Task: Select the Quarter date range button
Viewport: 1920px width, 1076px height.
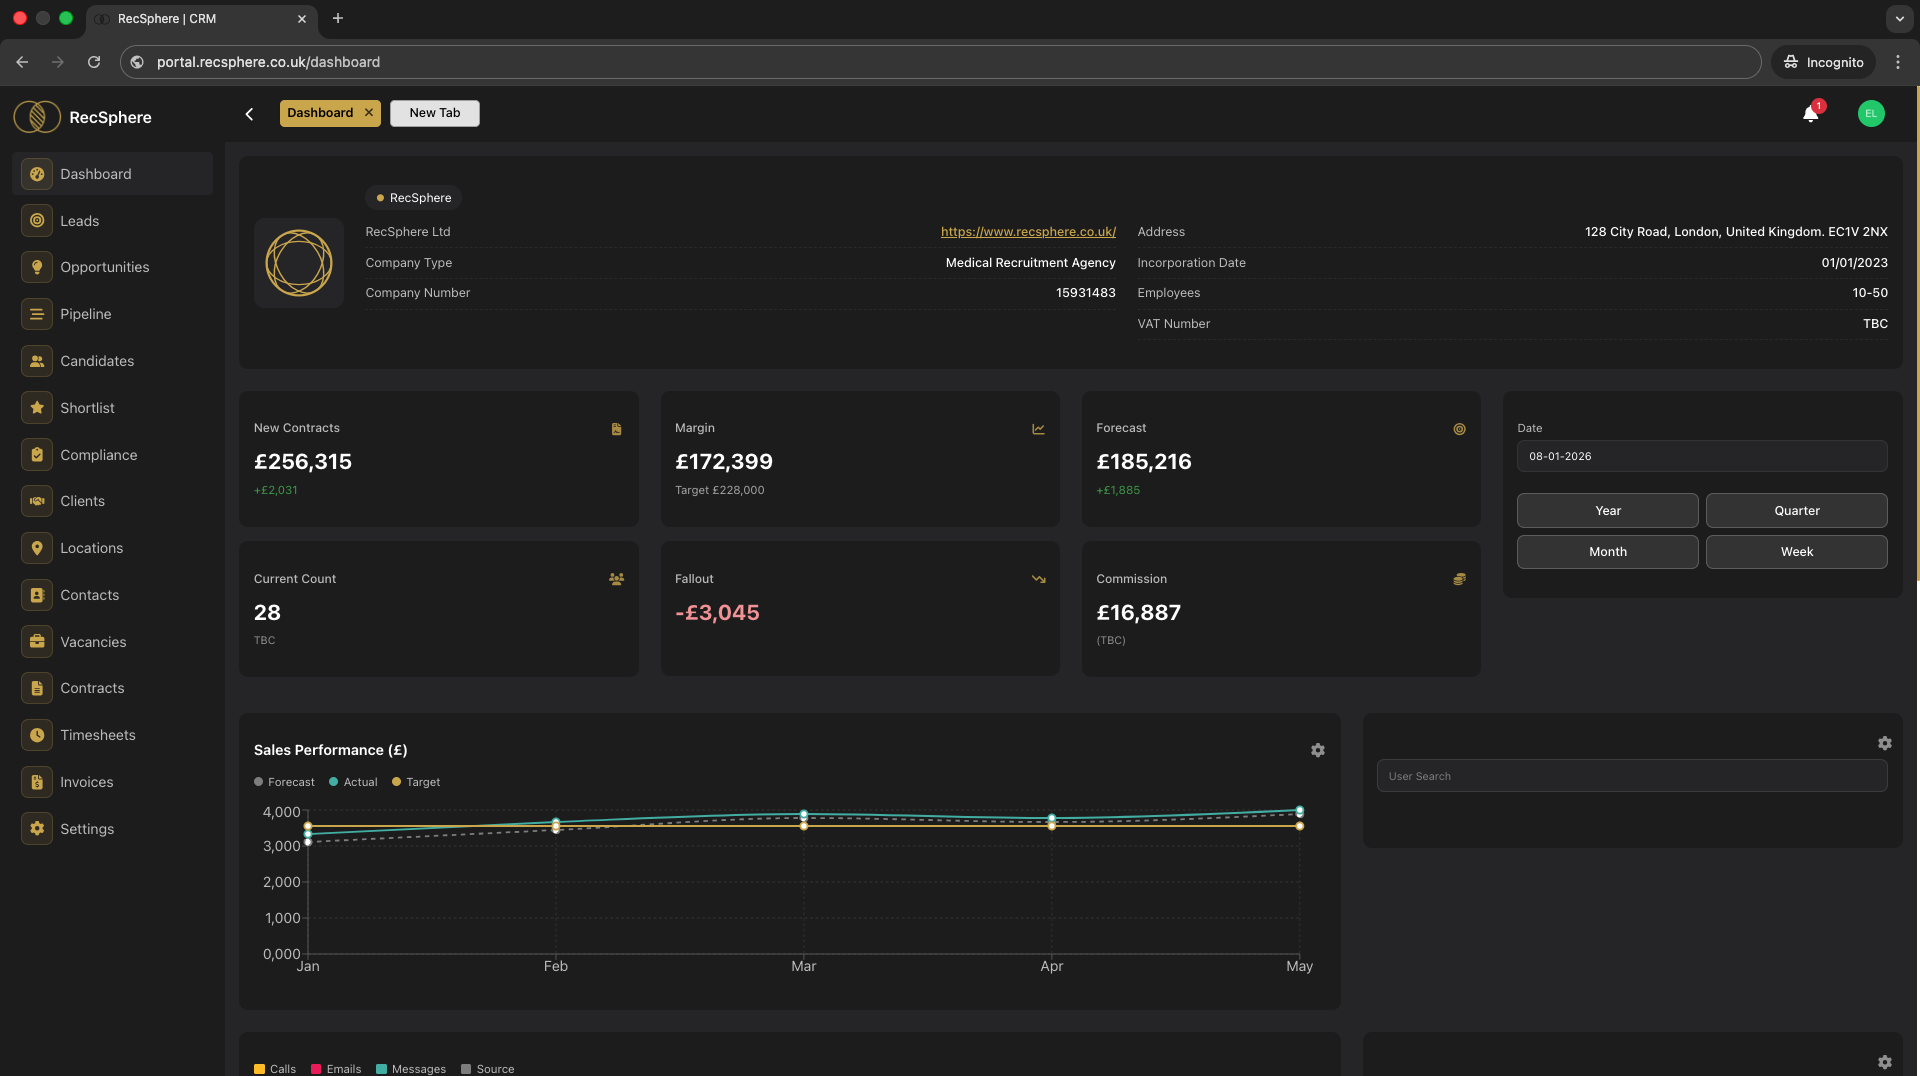Action: click(x=1796, y=510)
